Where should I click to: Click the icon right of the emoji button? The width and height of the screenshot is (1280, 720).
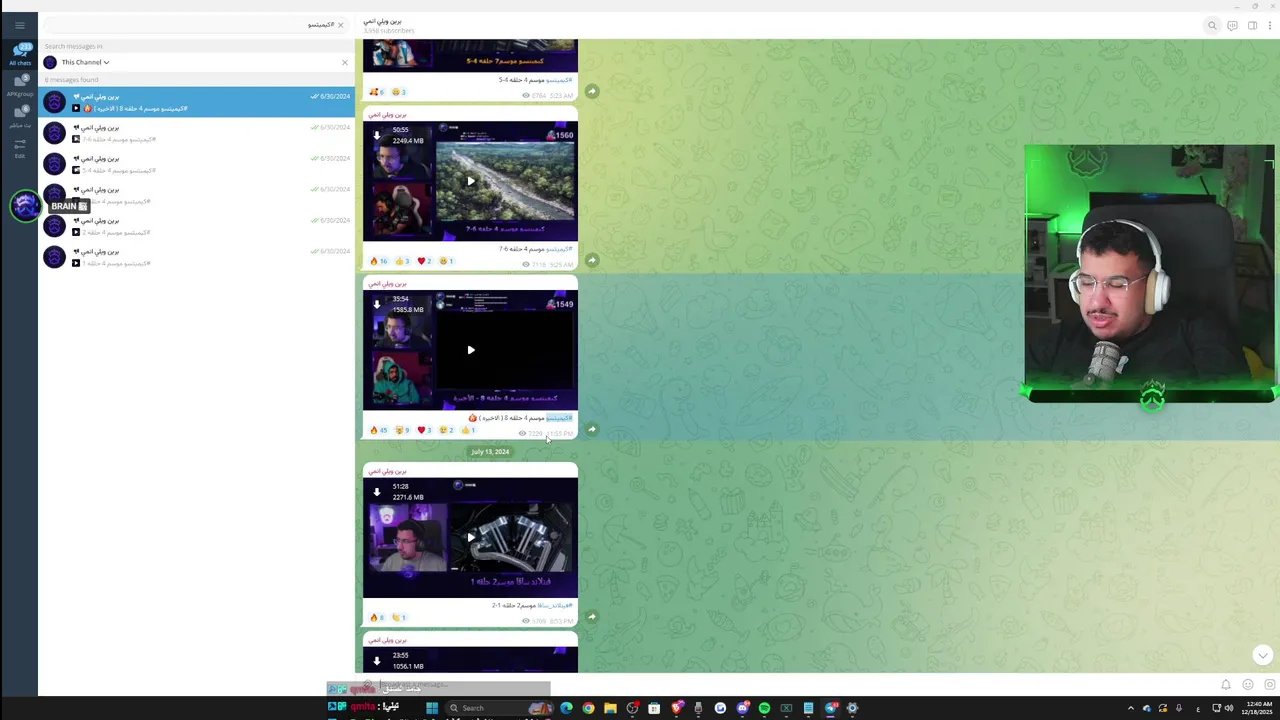[x=1269, y=685]
